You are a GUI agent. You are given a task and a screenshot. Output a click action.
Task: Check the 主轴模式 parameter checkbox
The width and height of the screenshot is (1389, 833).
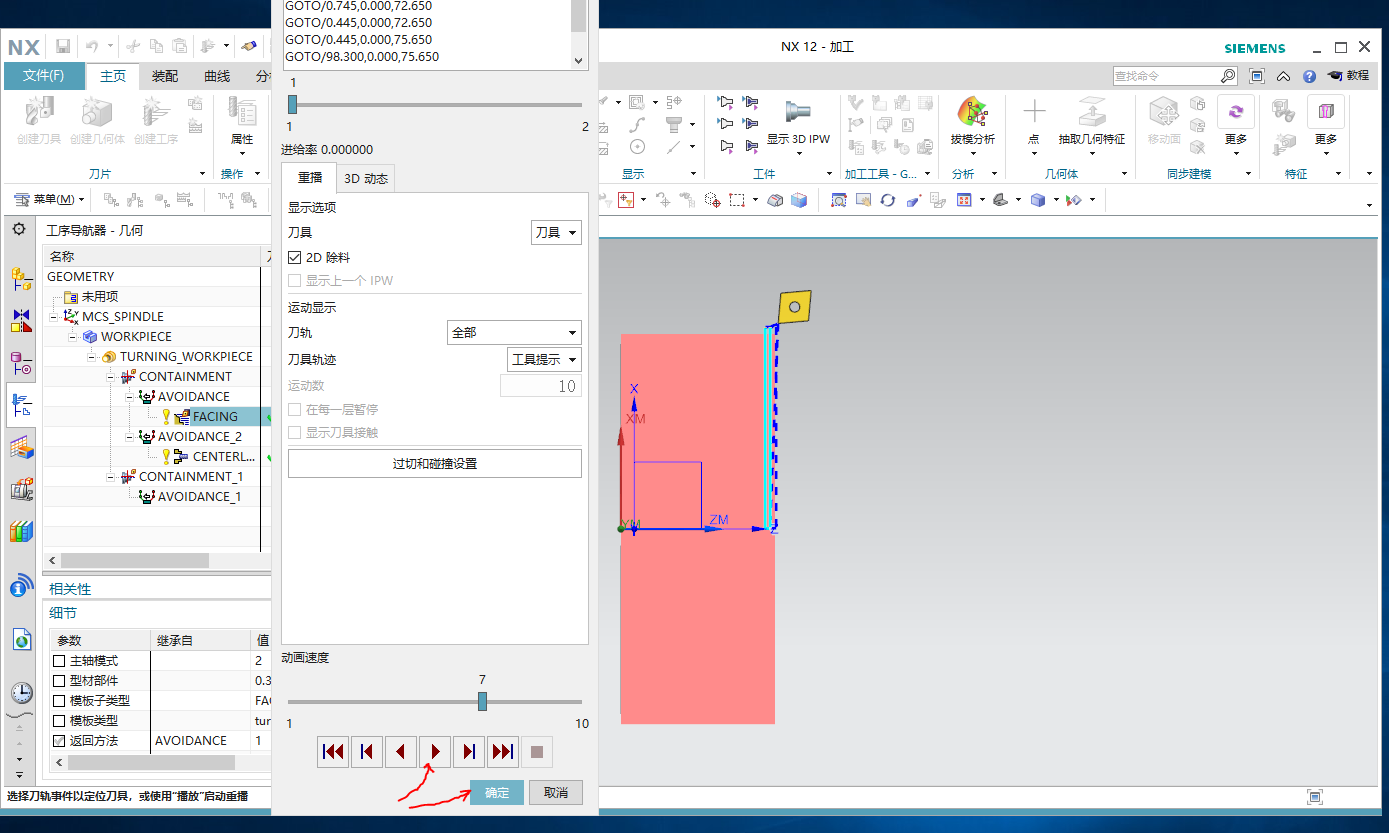tap(59, 661)
